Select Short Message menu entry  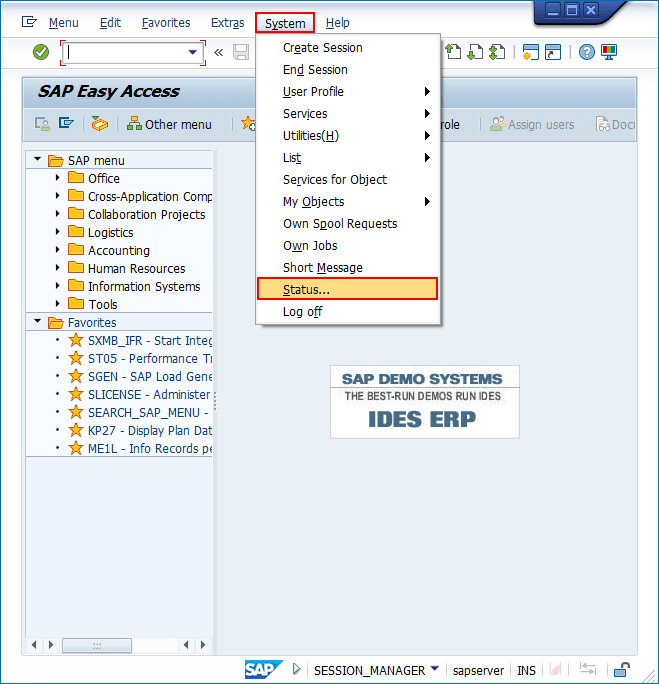coord(347,267)
